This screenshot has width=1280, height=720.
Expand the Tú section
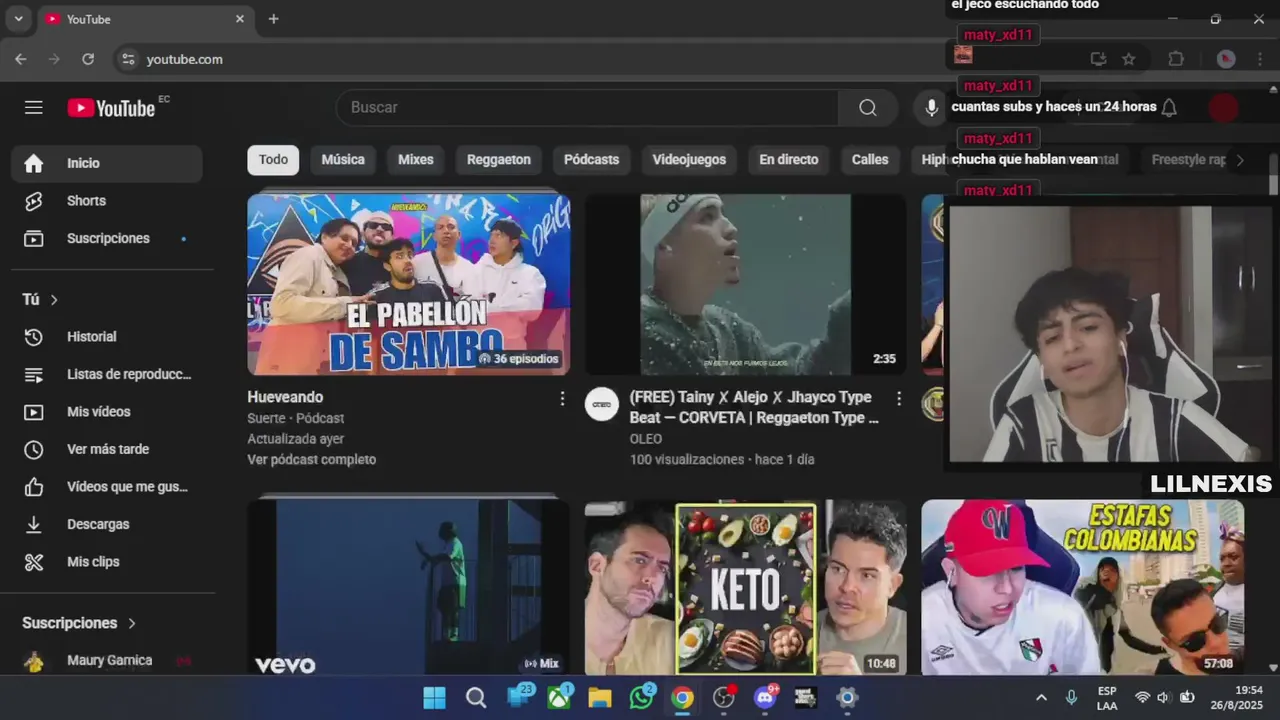(x=41, y=299)
